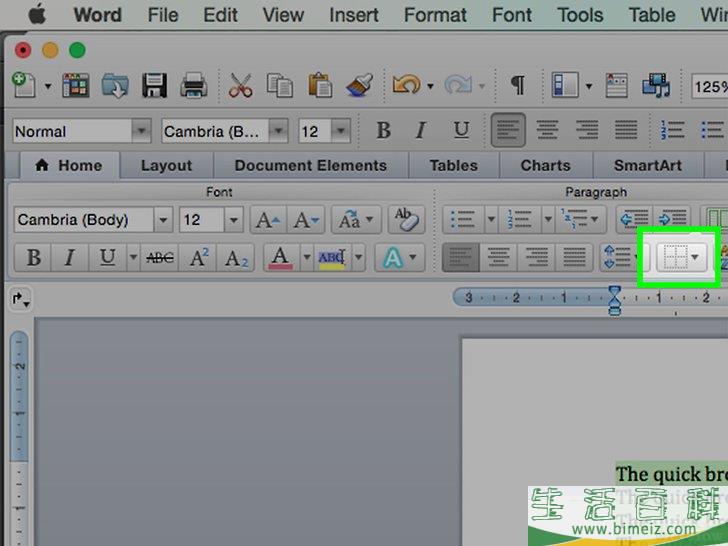
Task: Click the font color red A swatch
Action: [x=281, y=257]
